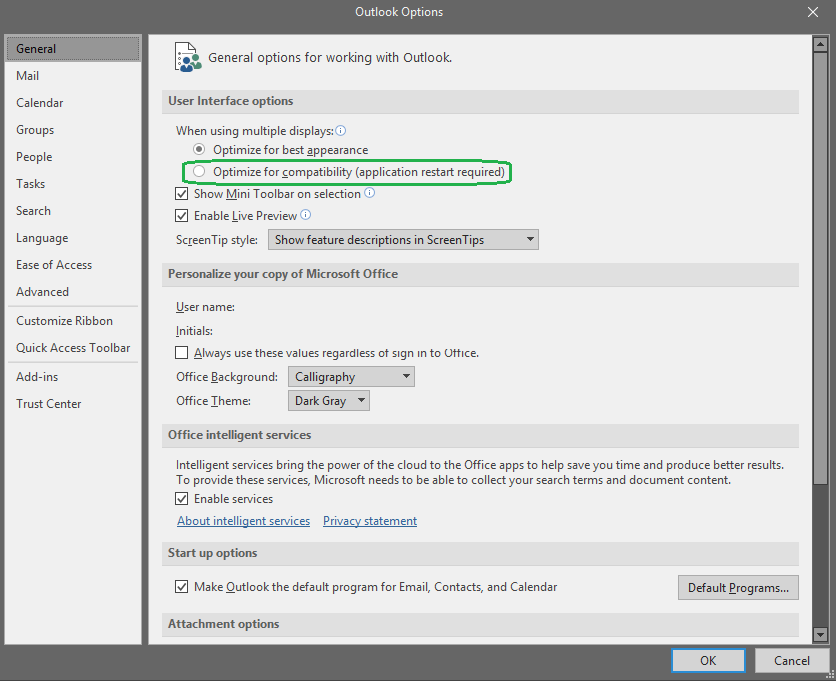Open Customize Ribbon settings
The image size is (836, 681).
coord(73,321)
